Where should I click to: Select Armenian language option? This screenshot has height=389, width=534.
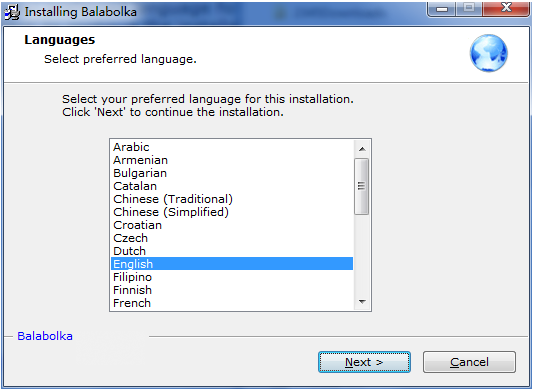coord(232,160)
